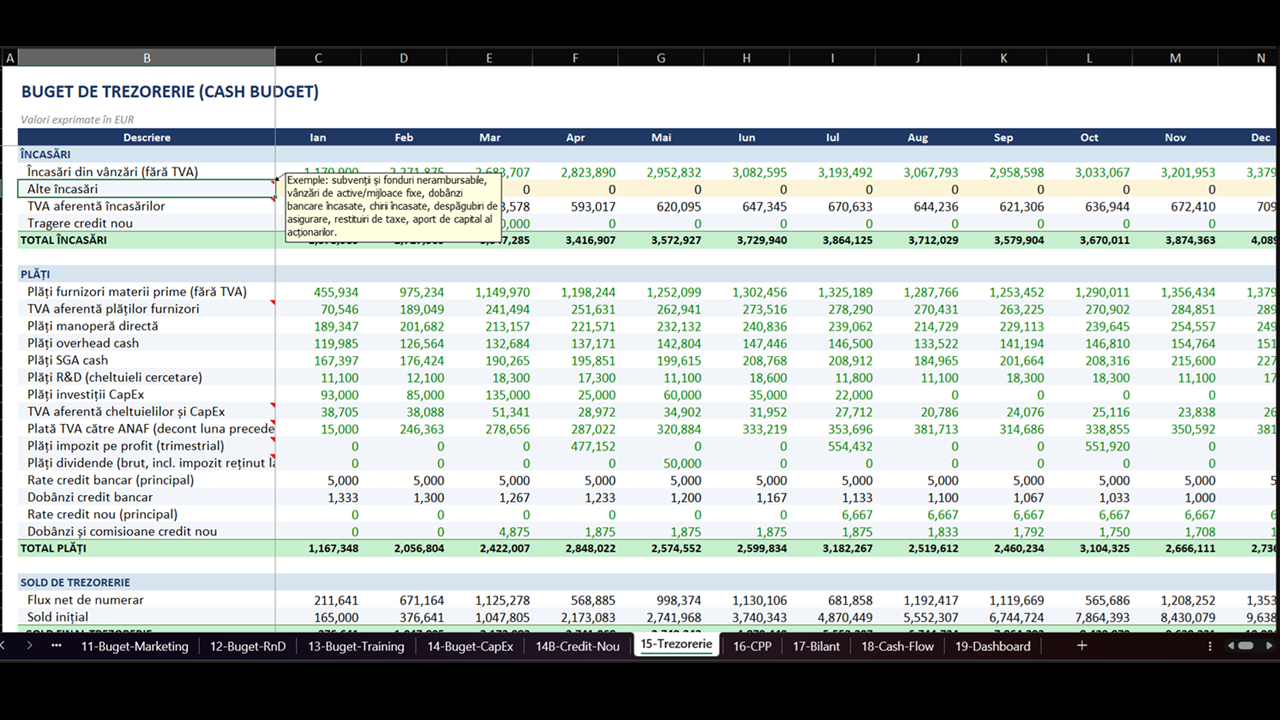Click the ÎNCASĂRI section heading

pos(45,155)
